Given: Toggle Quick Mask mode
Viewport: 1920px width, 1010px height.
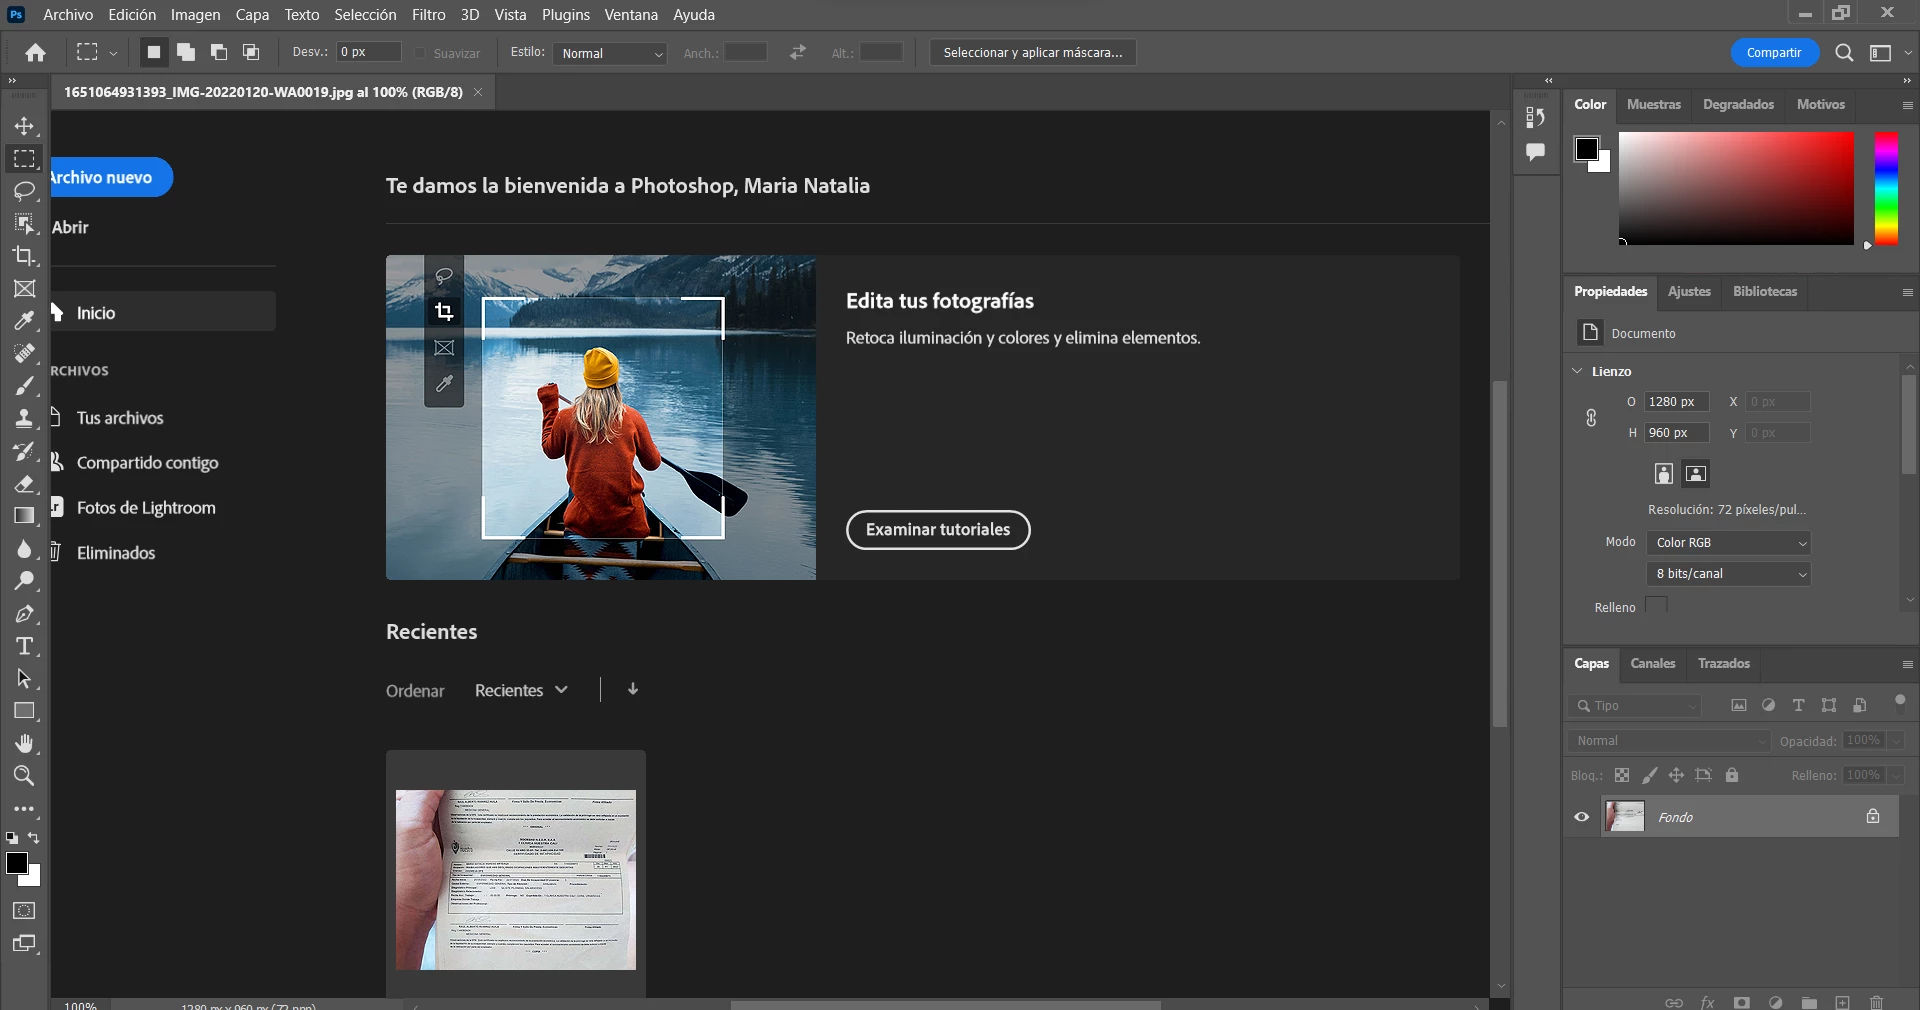Looking at the screenshot, I should pyautogui.click(x=24, y=911).
